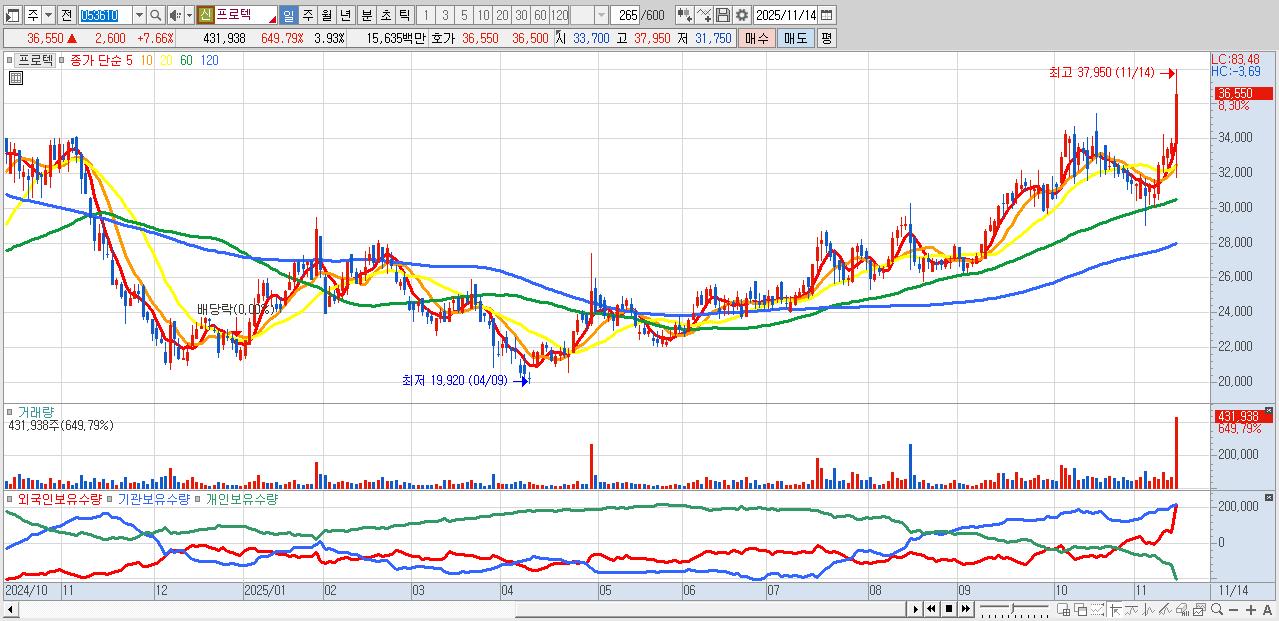Select the 년 (yearly) period toggle
This screenshot has height=621, width=1279.
[x=345, y=15]
